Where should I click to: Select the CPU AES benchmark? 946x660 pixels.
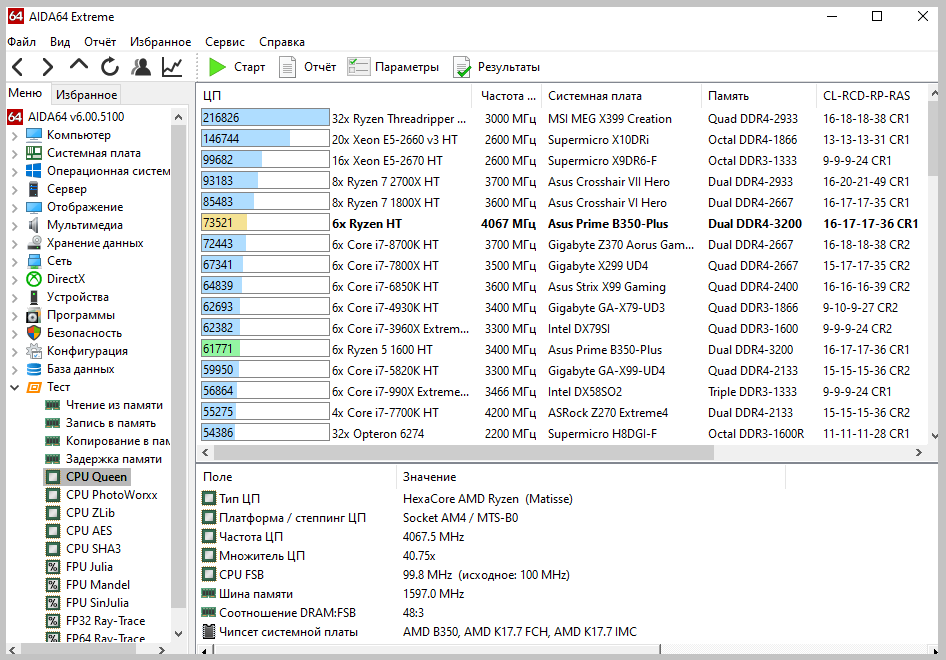click(89, 531)
